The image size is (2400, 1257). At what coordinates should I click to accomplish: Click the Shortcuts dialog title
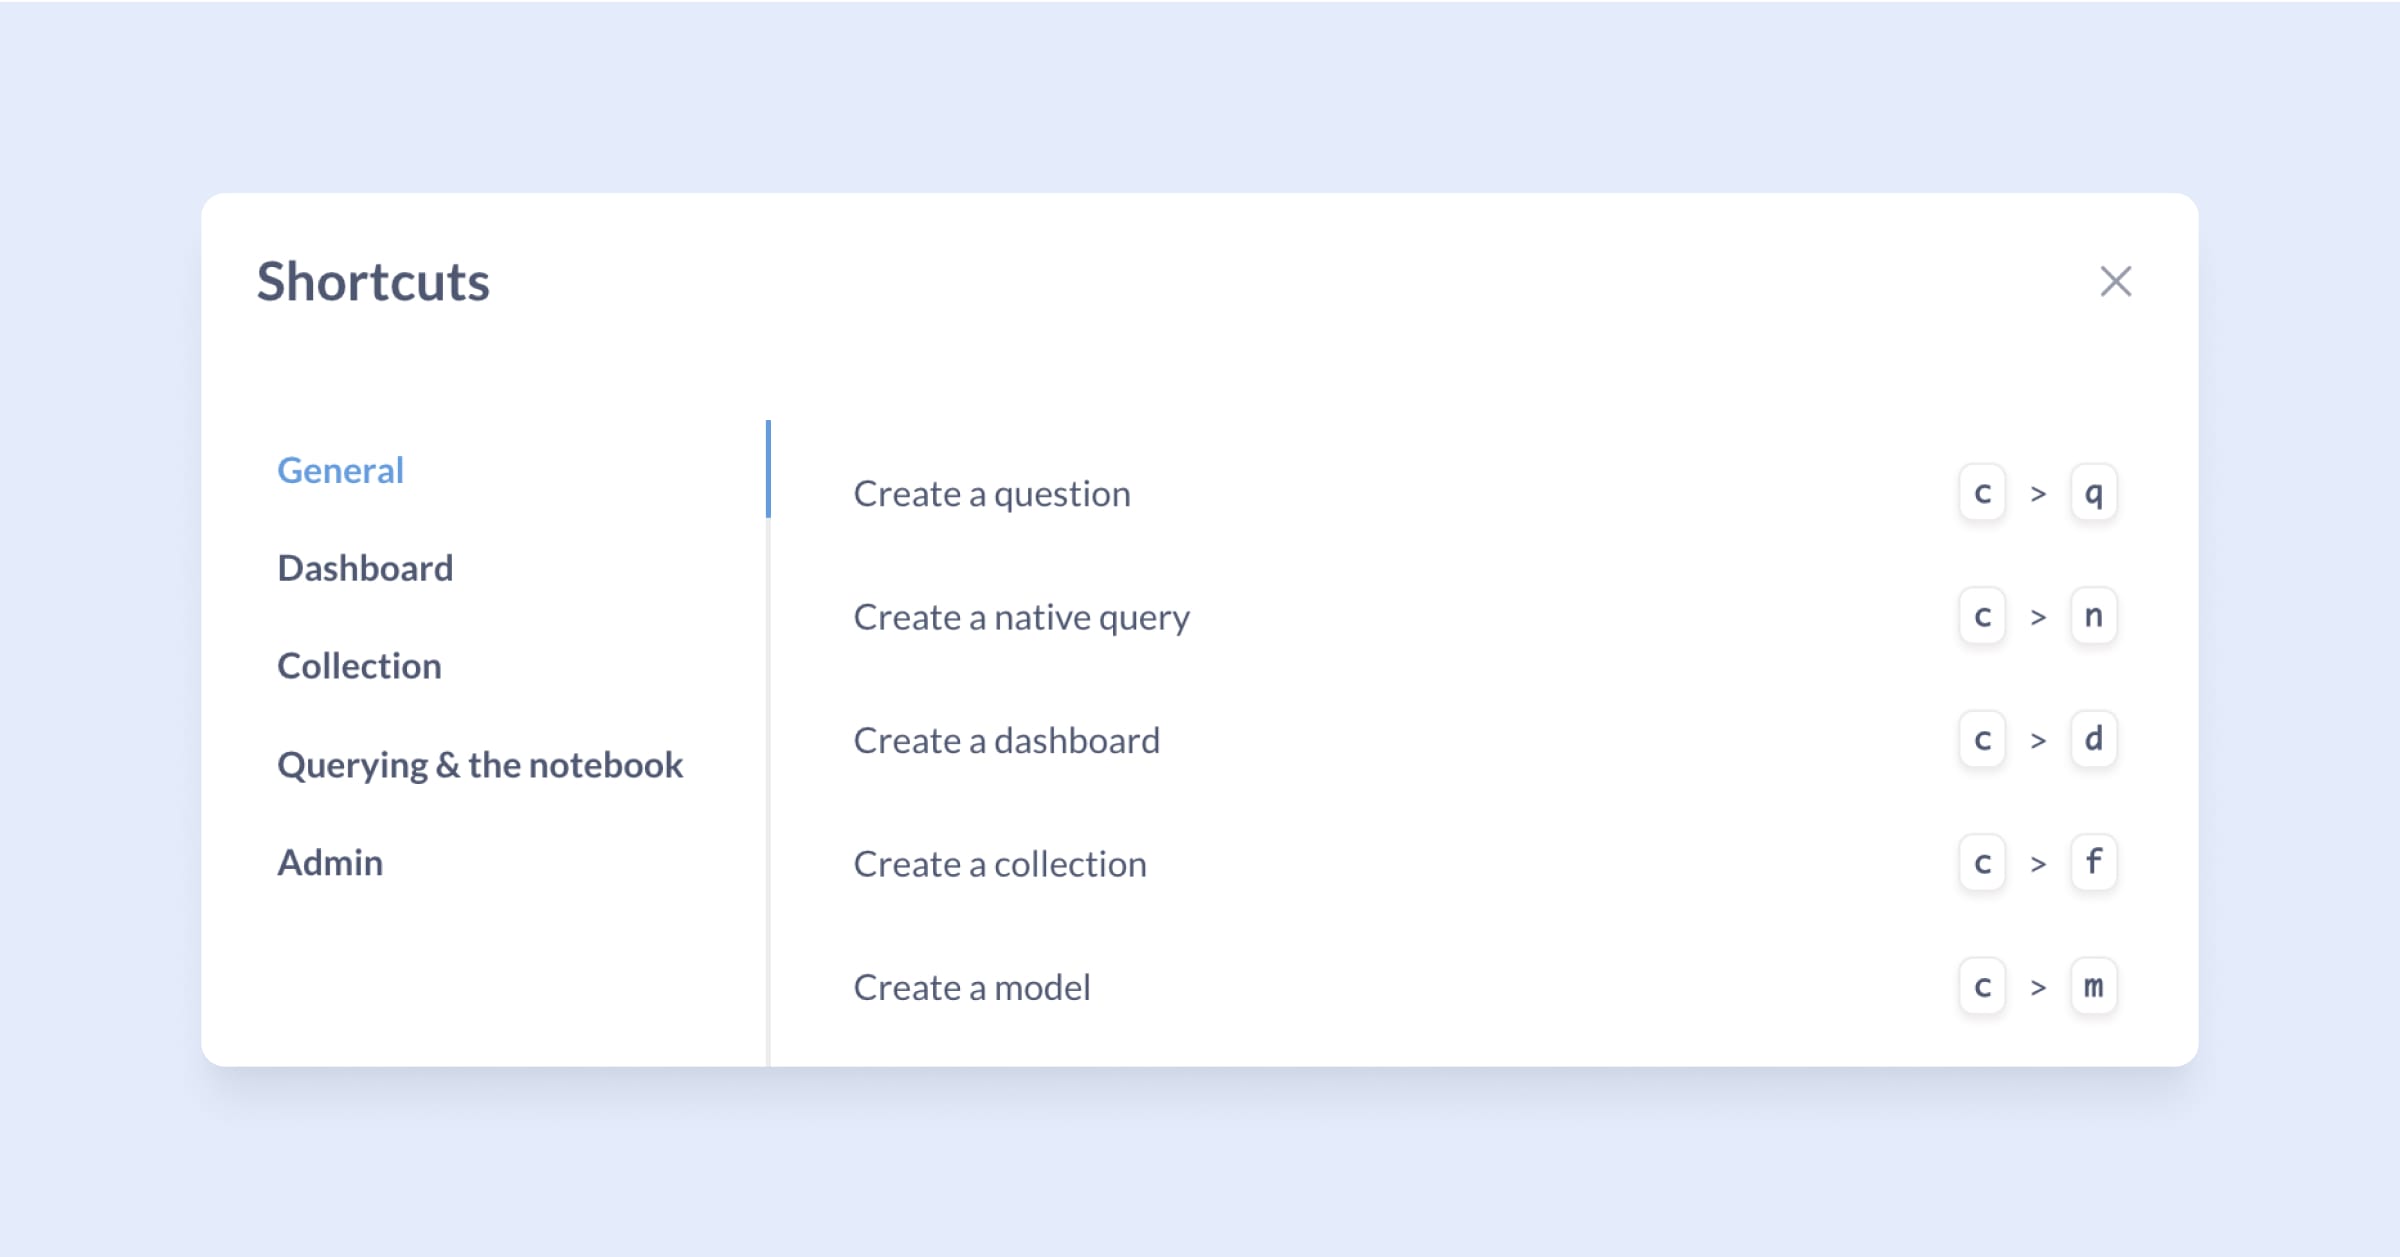(x=373, y=282)
